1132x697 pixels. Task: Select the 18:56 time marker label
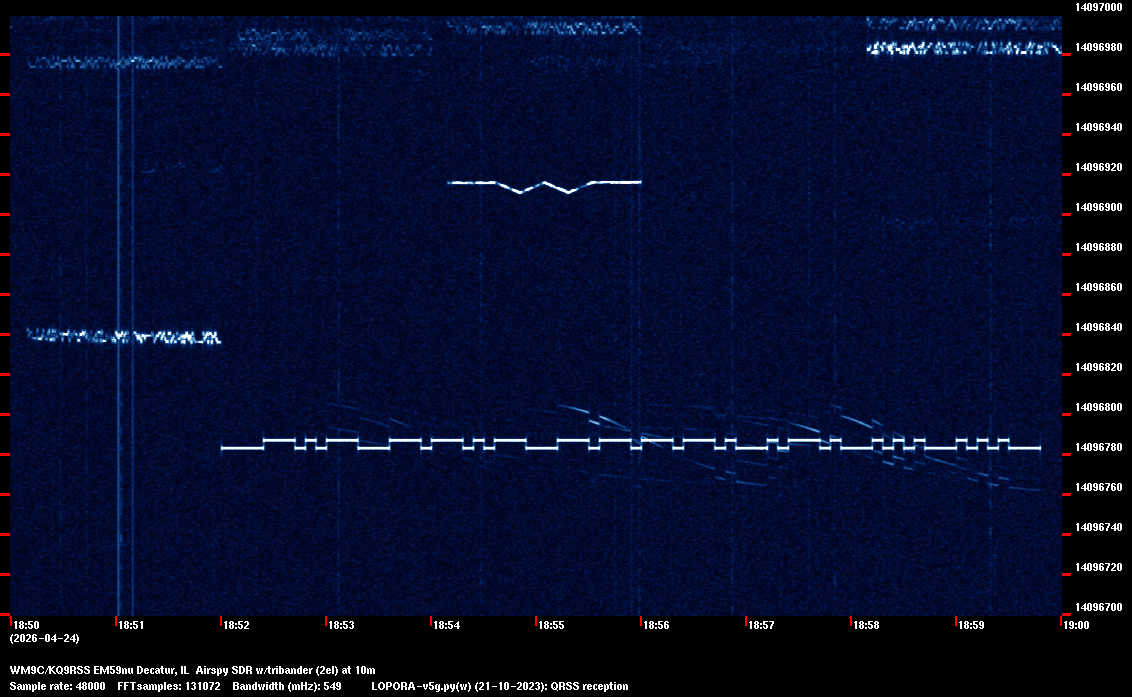[656, 626]
